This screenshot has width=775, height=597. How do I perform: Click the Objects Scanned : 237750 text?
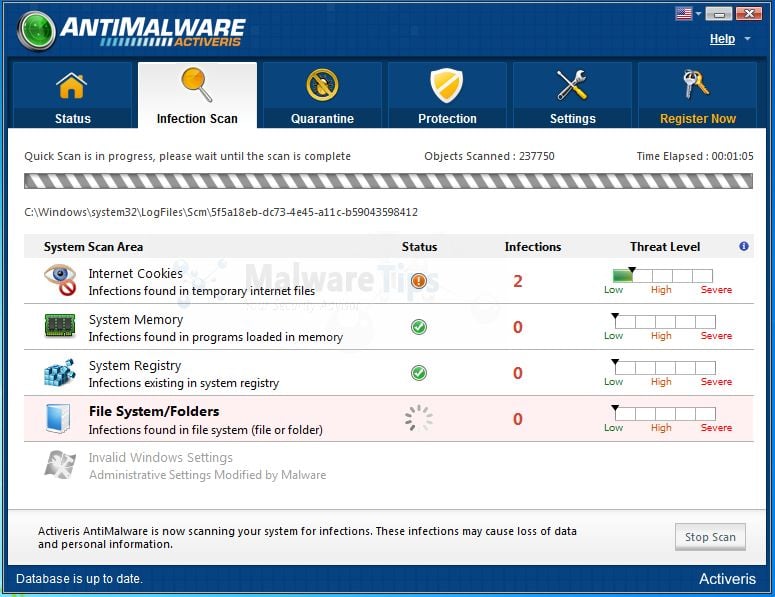tap(489, 156)
